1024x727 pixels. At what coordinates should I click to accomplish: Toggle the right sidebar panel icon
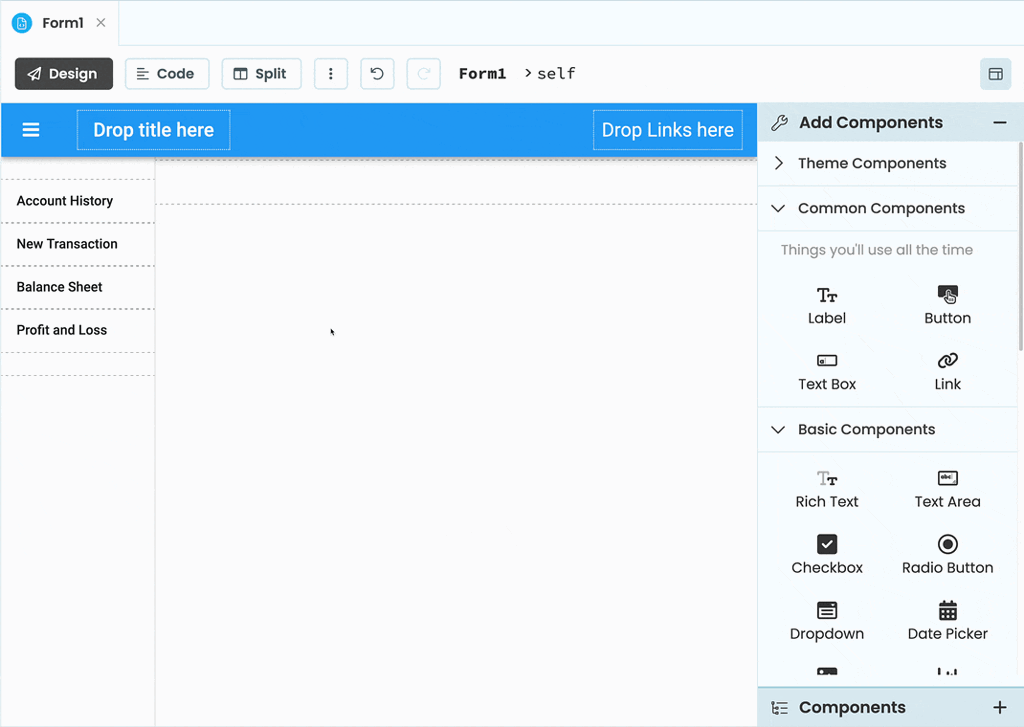point(995,73)
